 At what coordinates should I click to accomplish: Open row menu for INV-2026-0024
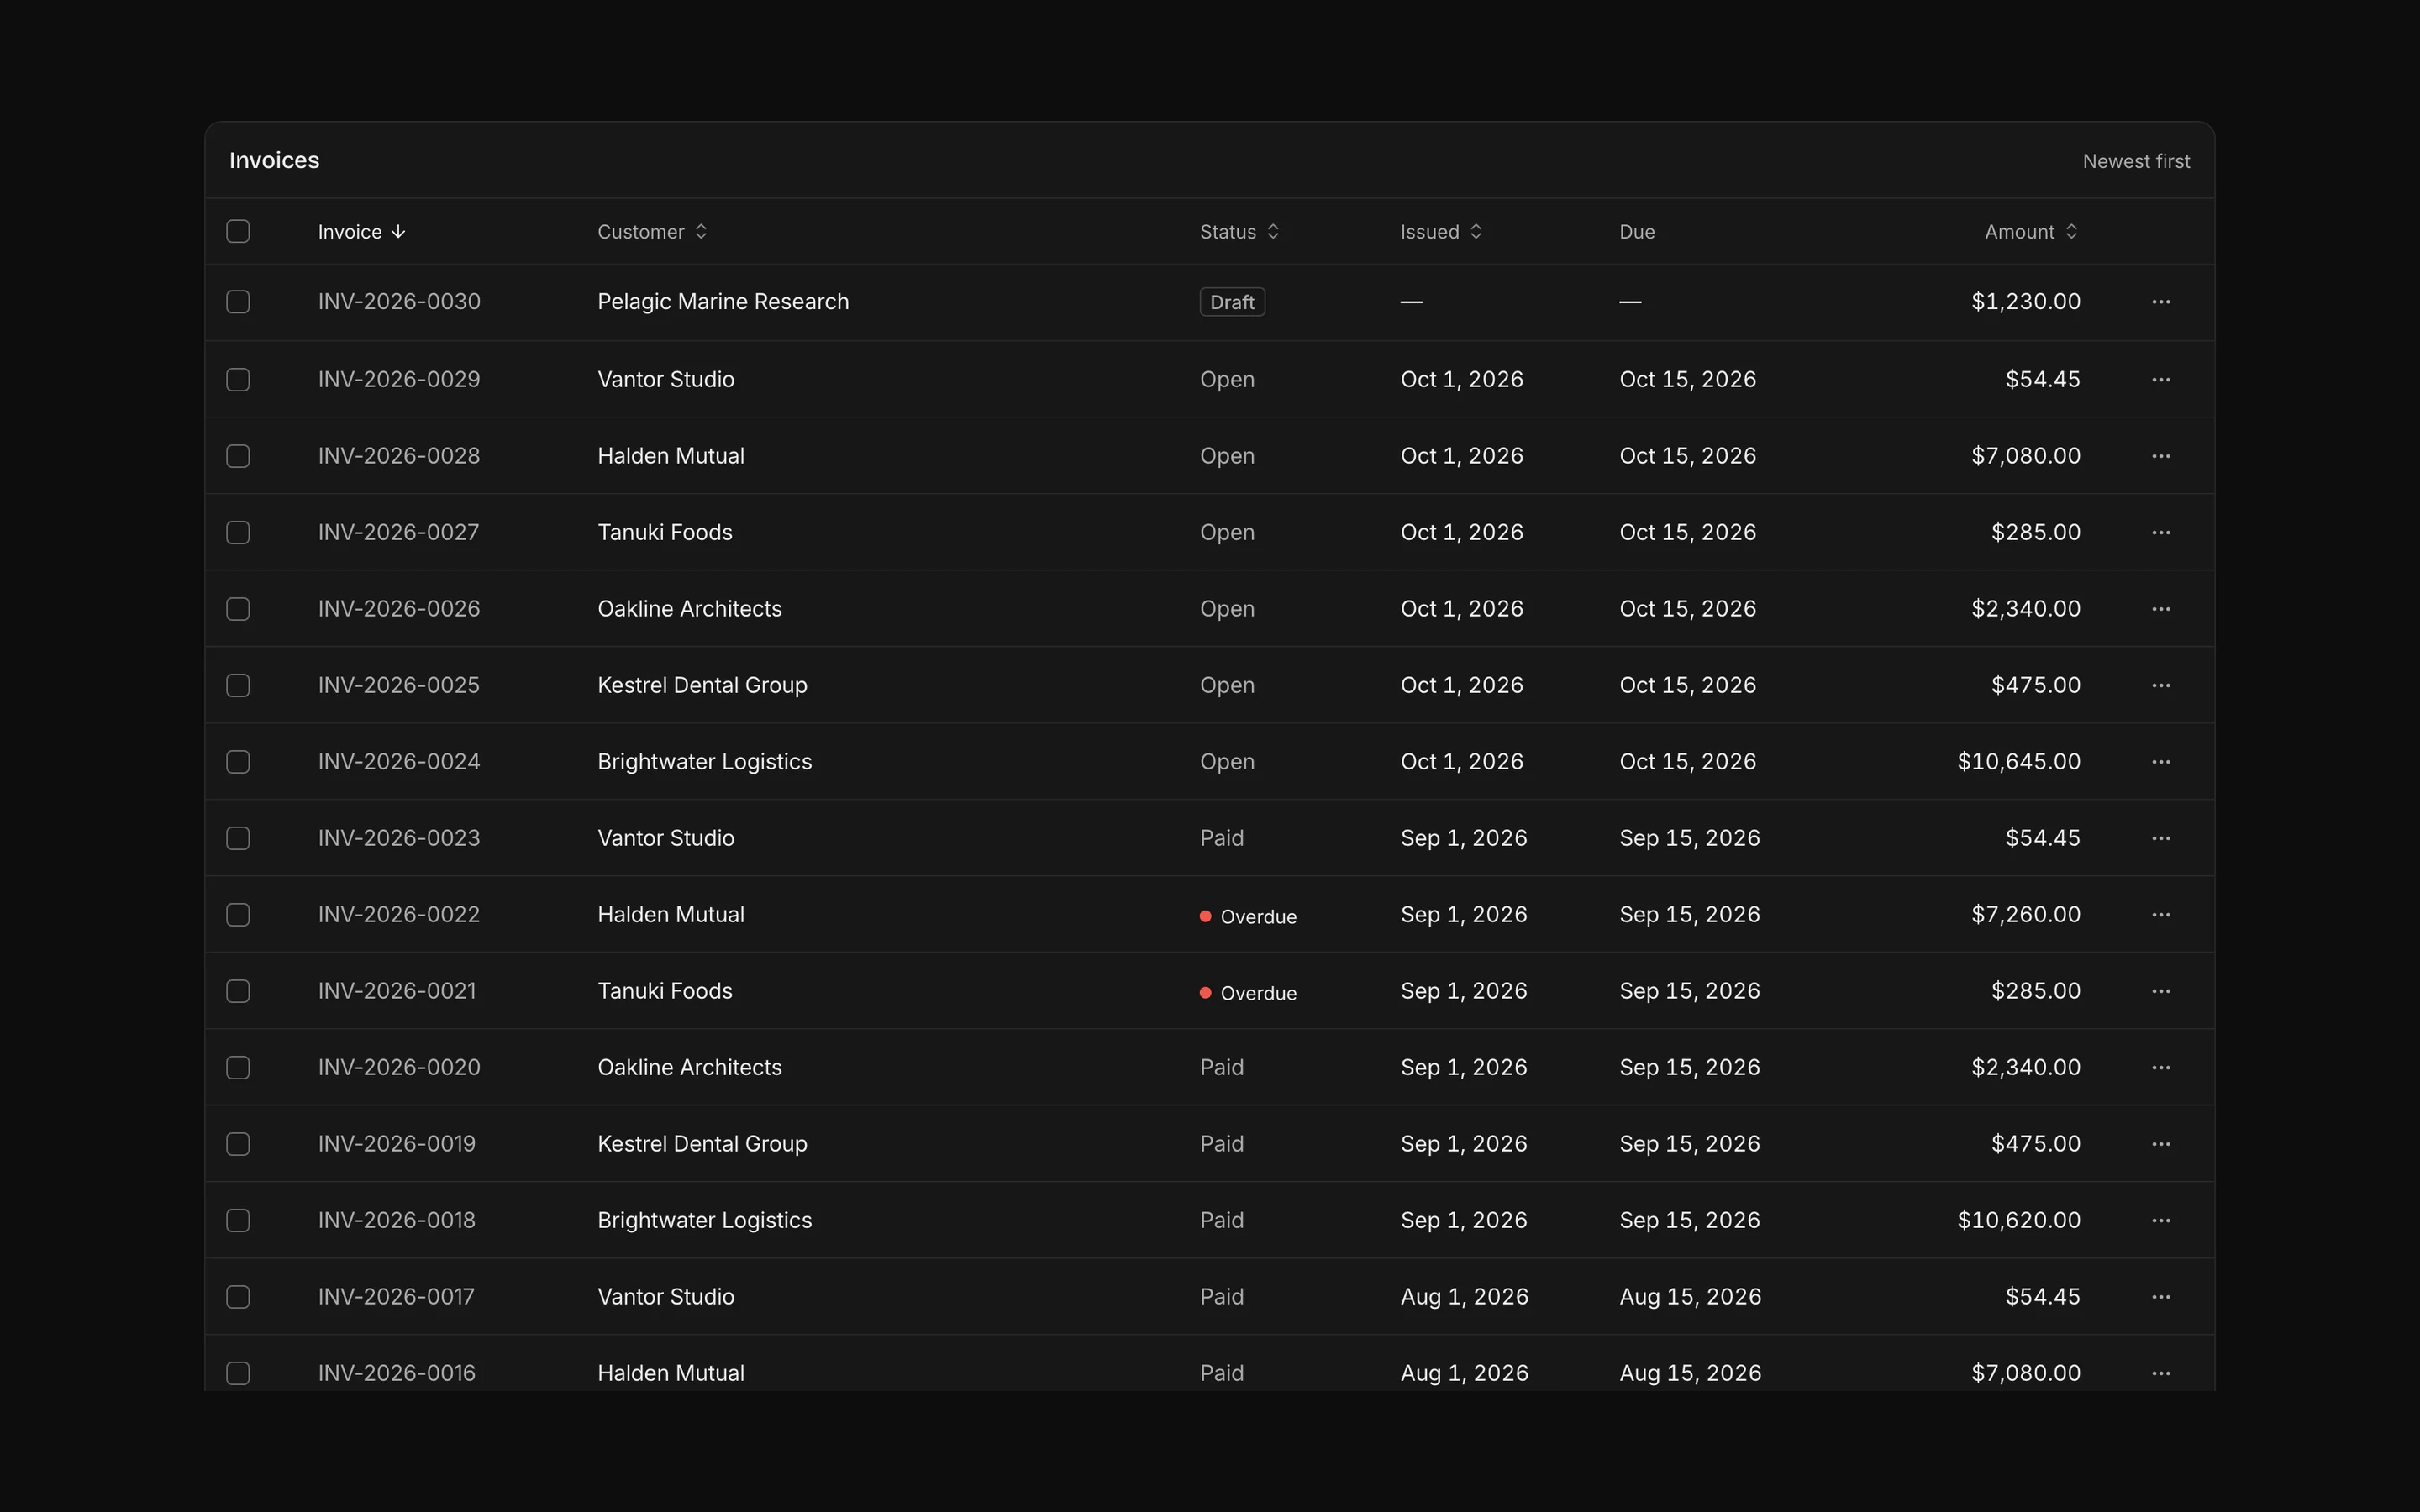pos(2160,762)
